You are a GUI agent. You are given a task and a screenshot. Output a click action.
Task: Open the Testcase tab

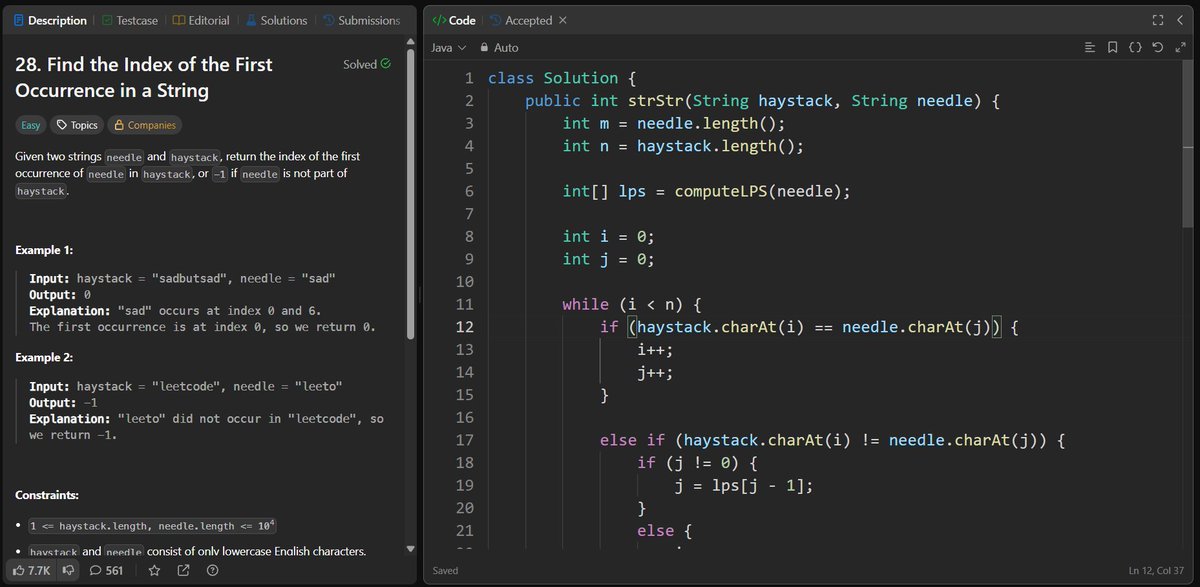click(x=129, y=20)
